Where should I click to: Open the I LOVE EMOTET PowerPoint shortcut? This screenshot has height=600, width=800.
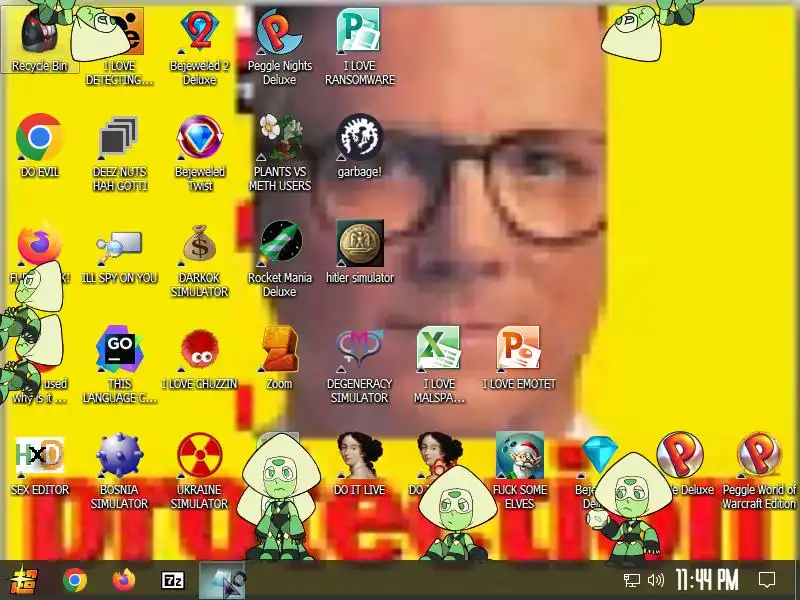pyautogui.click(x=519, y=357)
